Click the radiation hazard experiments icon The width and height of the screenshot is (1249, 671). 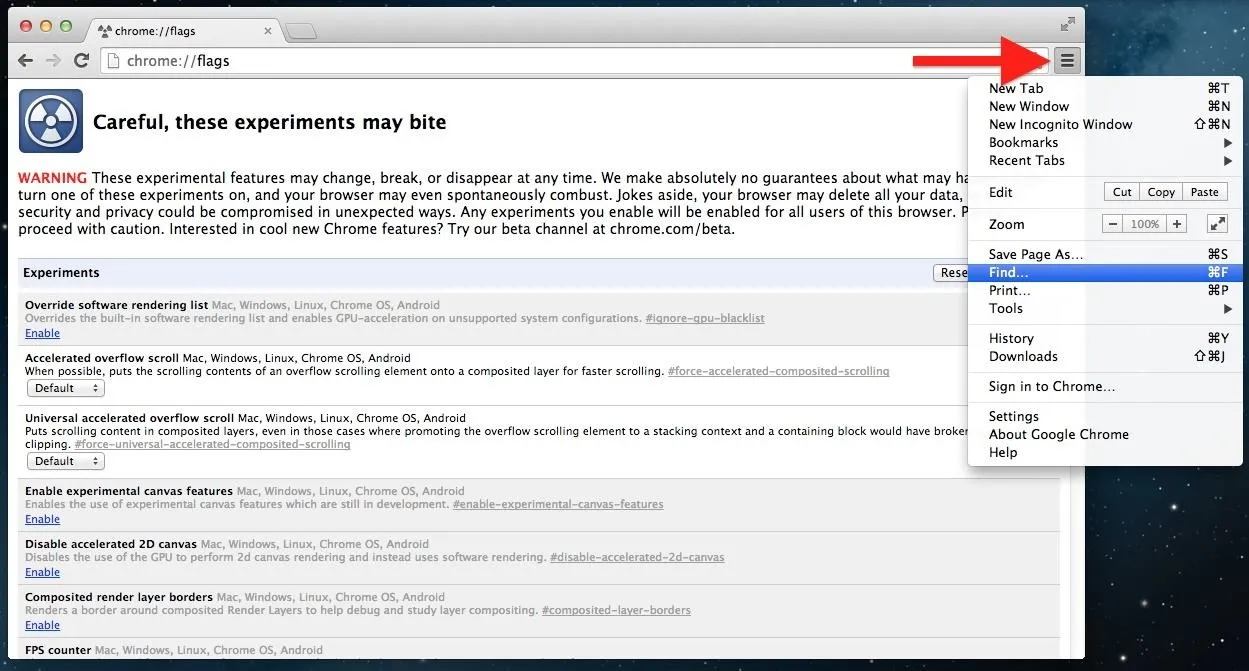click(51, 121)
